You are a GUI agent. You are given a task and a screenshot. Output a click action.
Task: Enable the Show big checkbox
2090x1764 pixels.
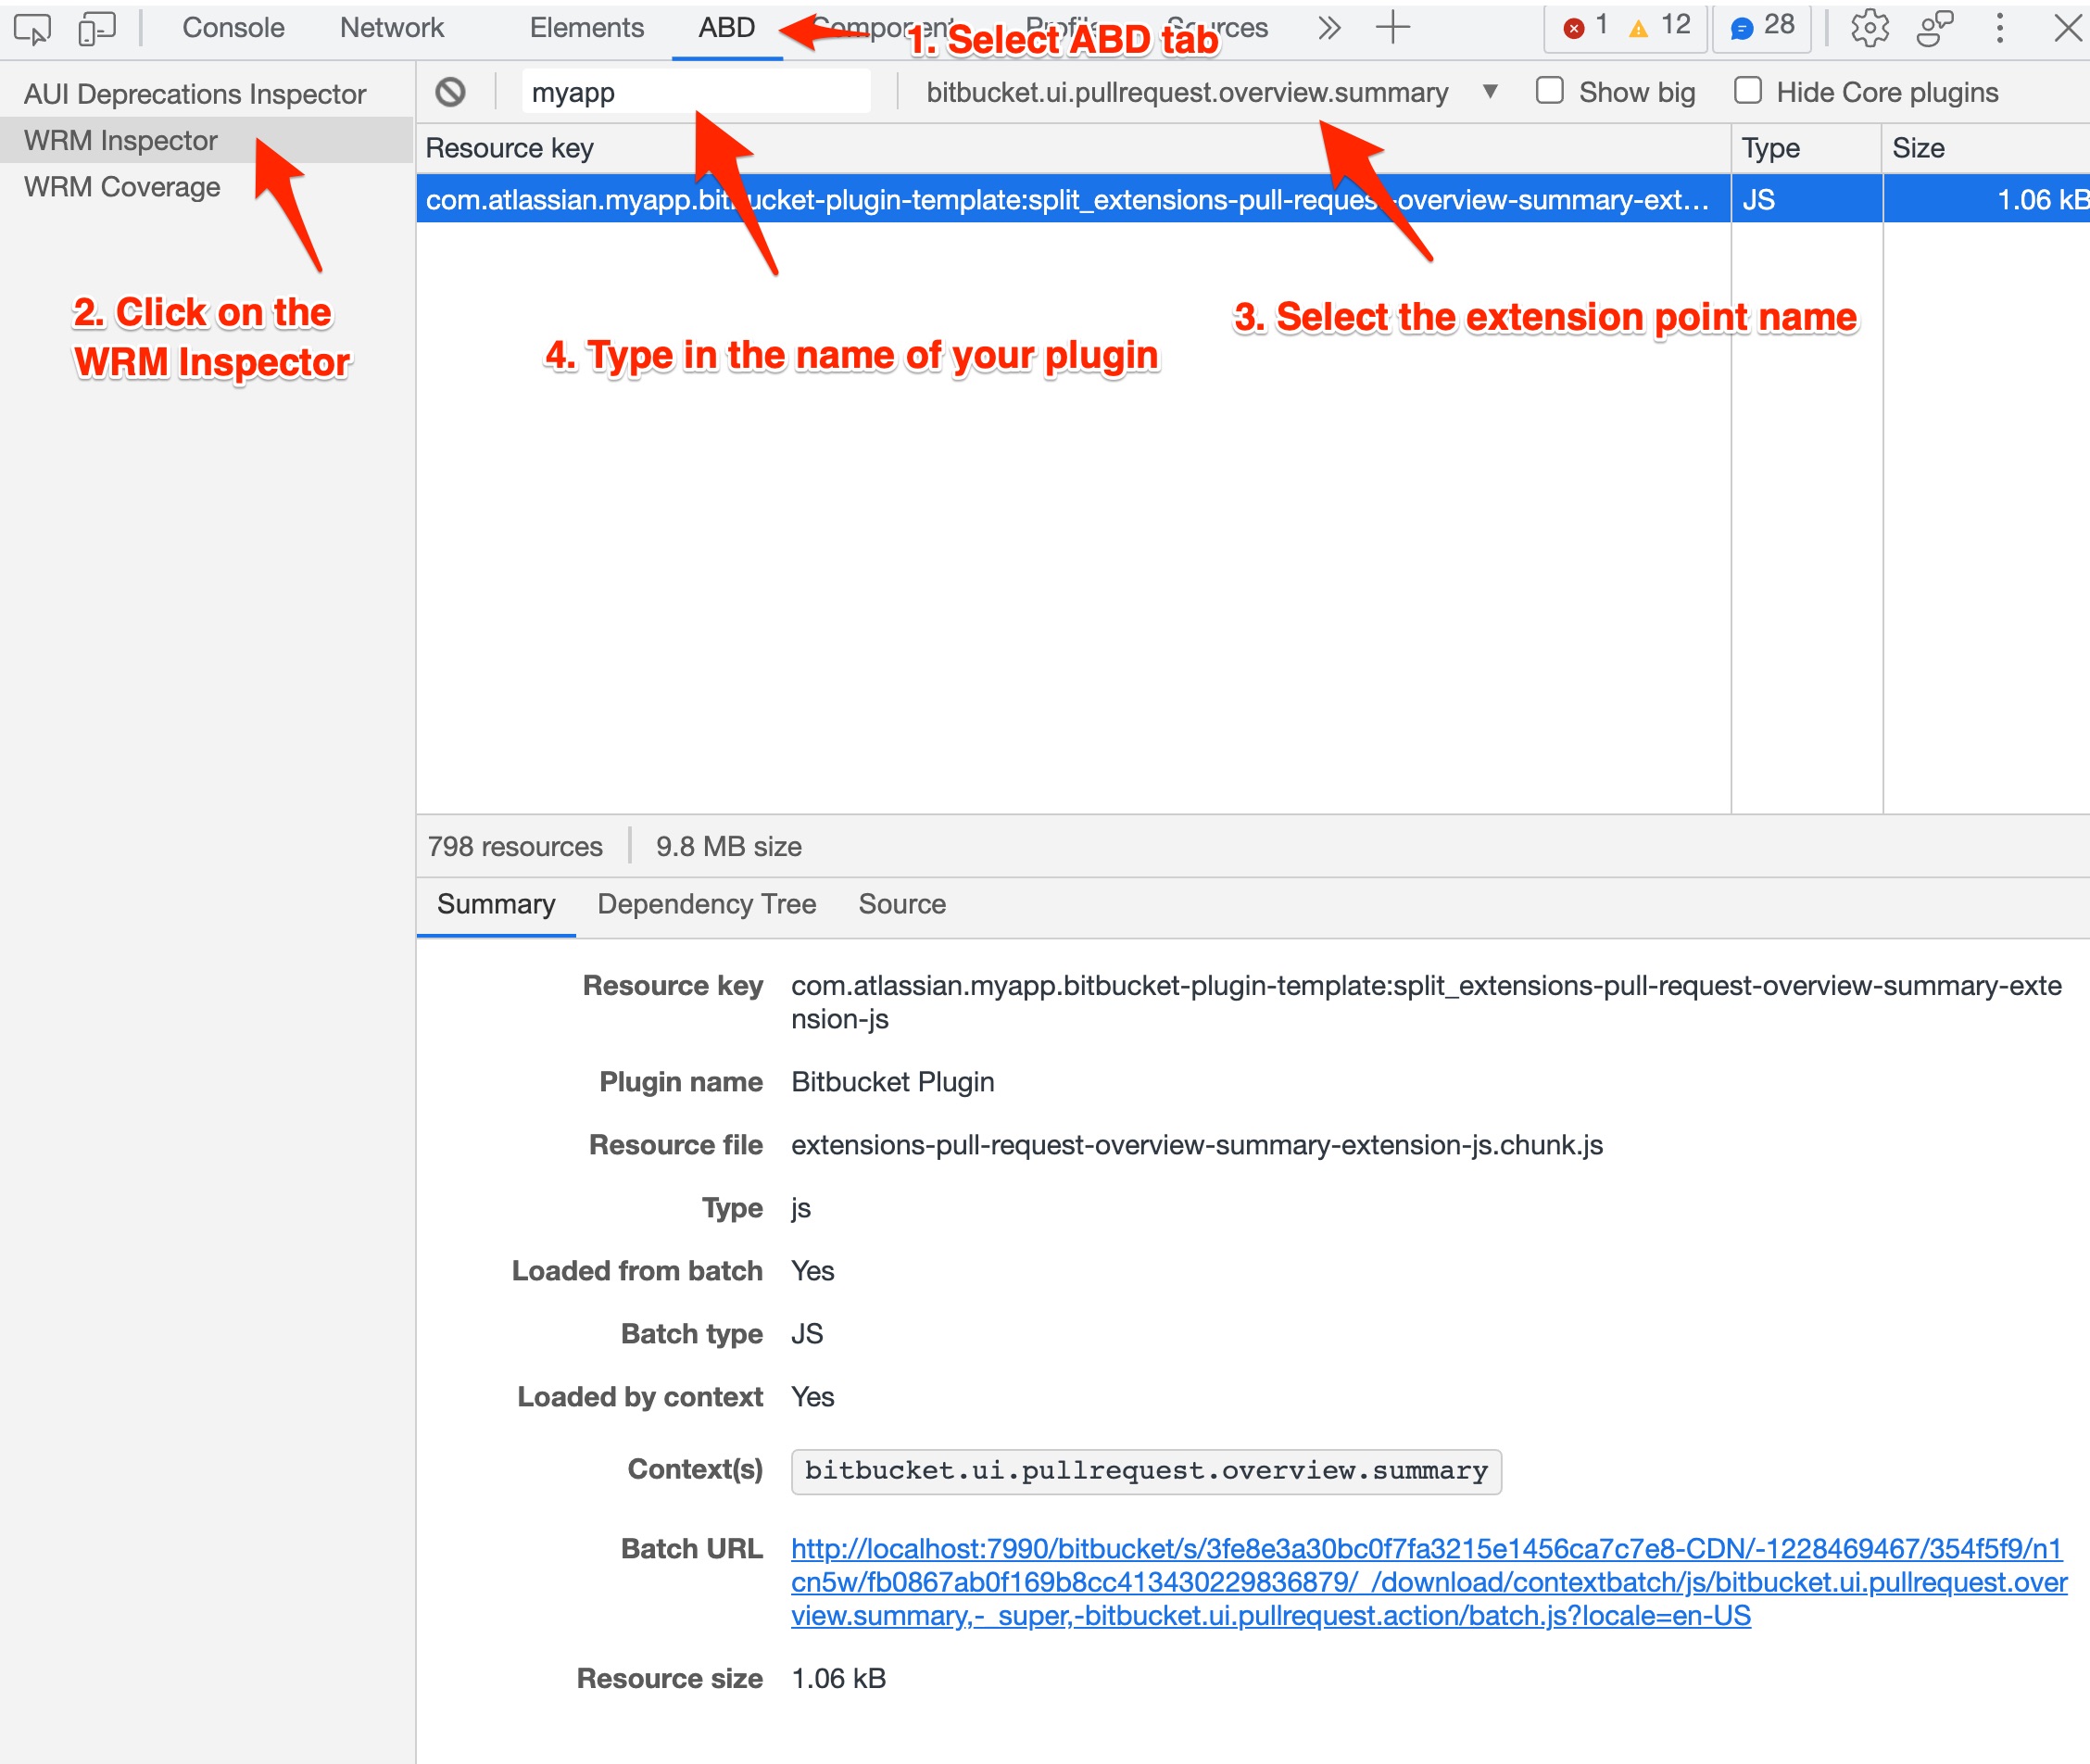(x=1550, y=90)
